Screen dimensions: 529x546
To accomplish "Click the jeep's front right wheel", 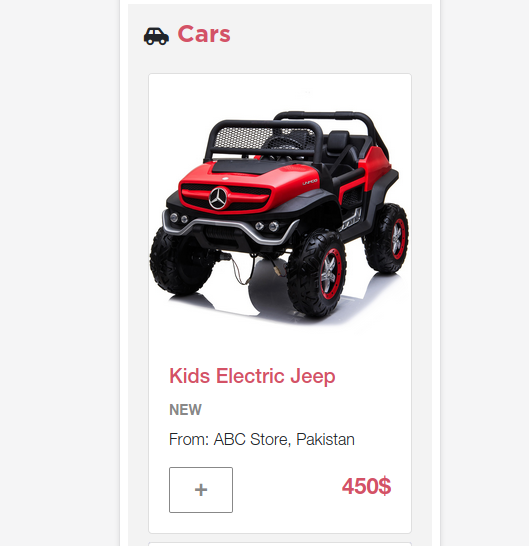I will 316,273.
